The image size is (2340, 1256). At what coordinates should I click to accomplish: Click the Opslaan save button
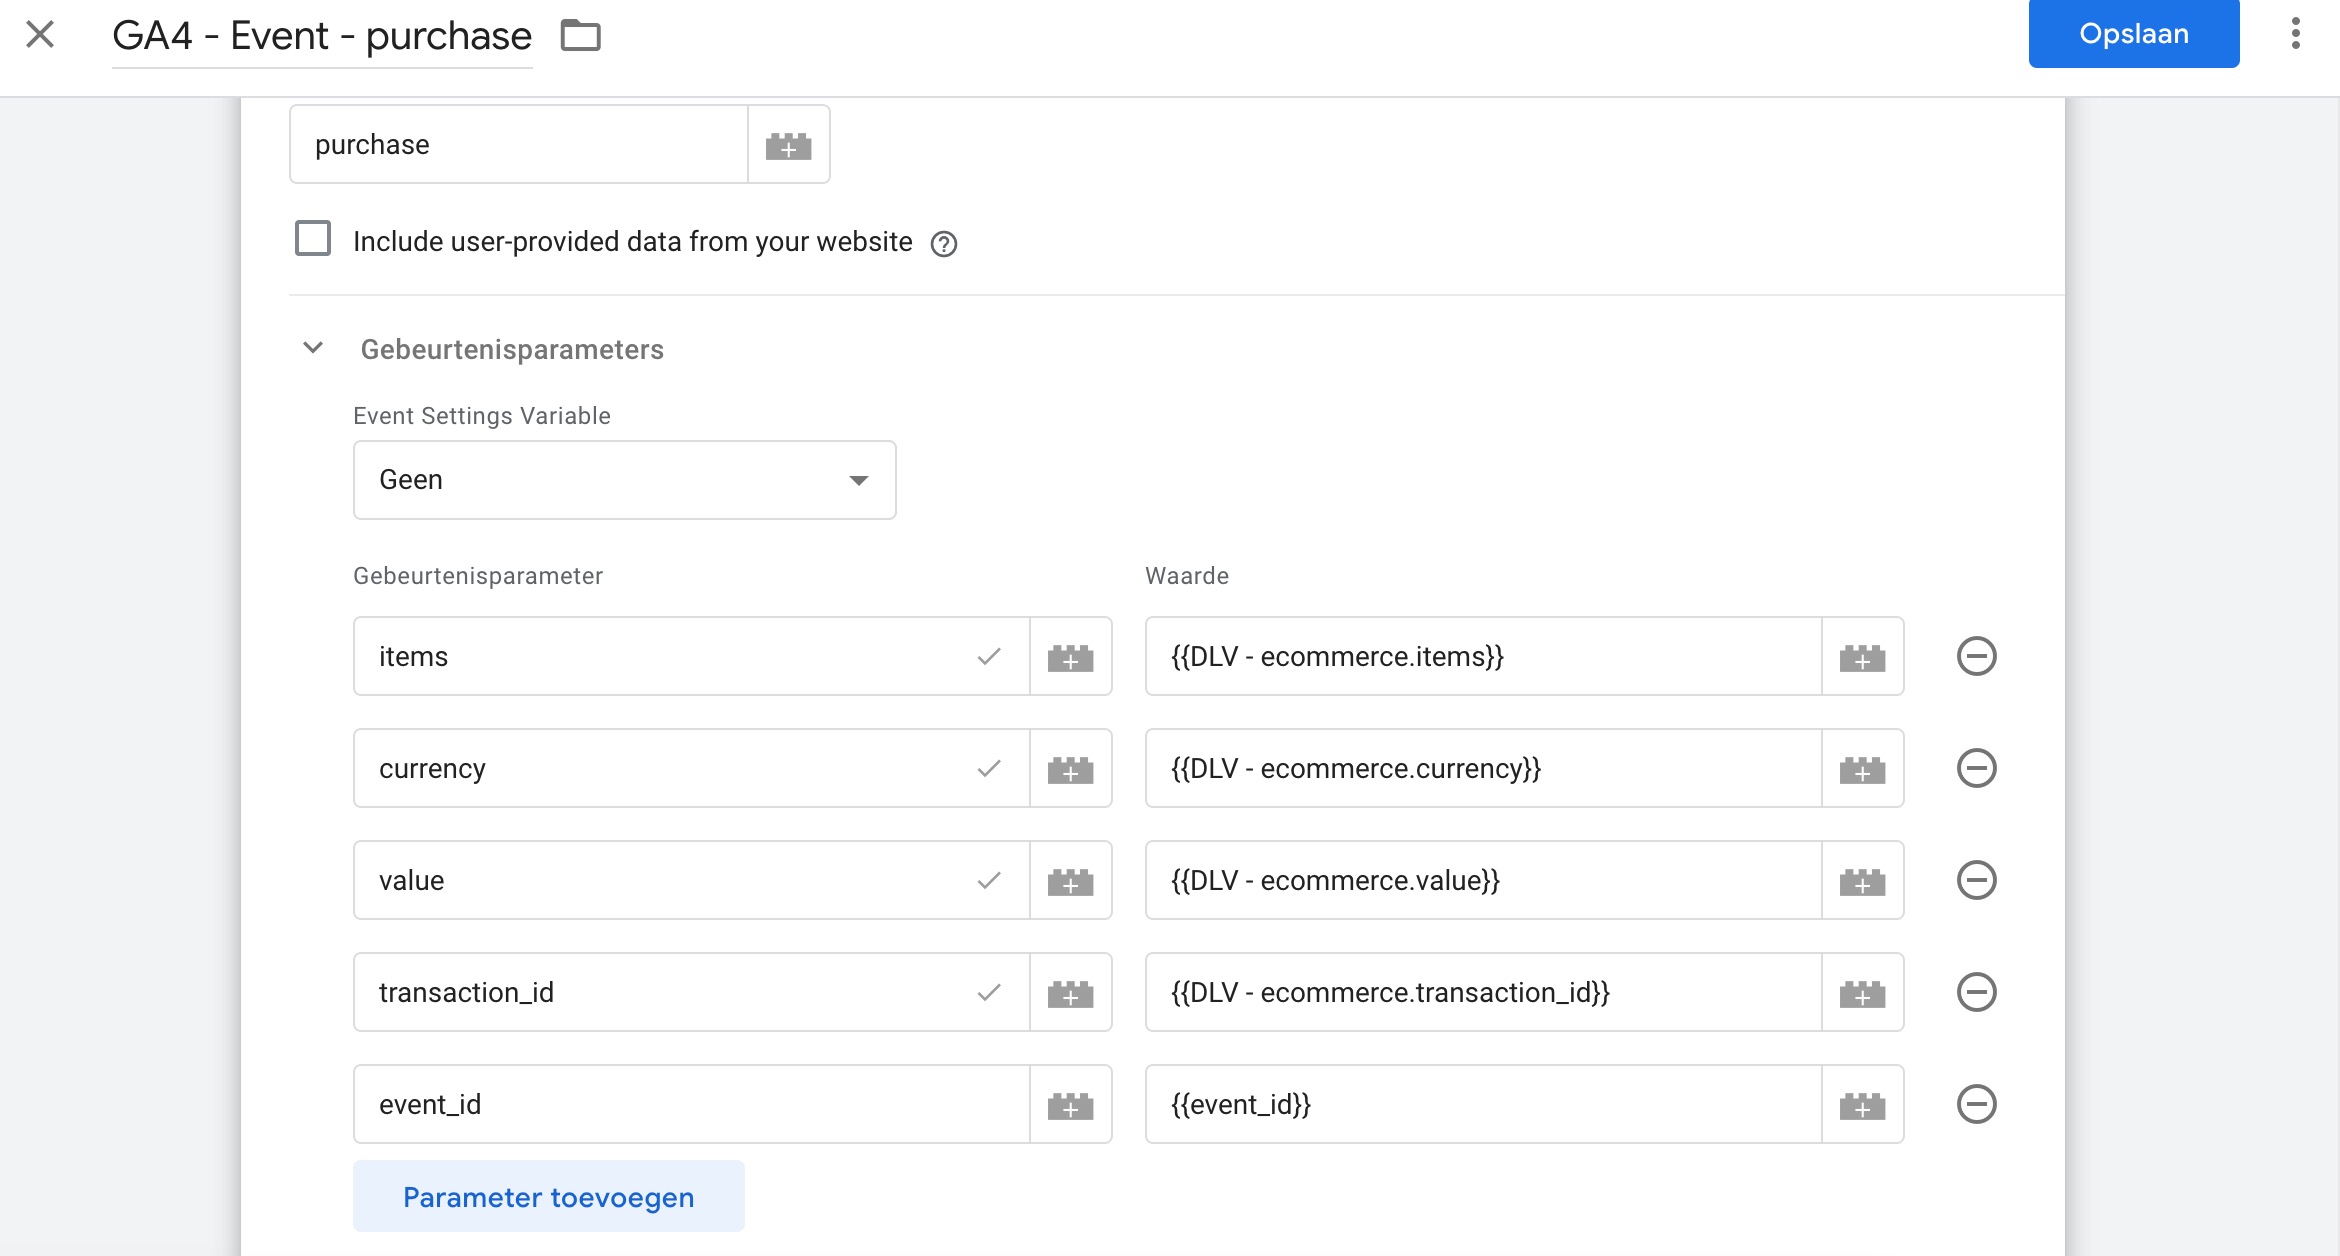coord(2134,33)
